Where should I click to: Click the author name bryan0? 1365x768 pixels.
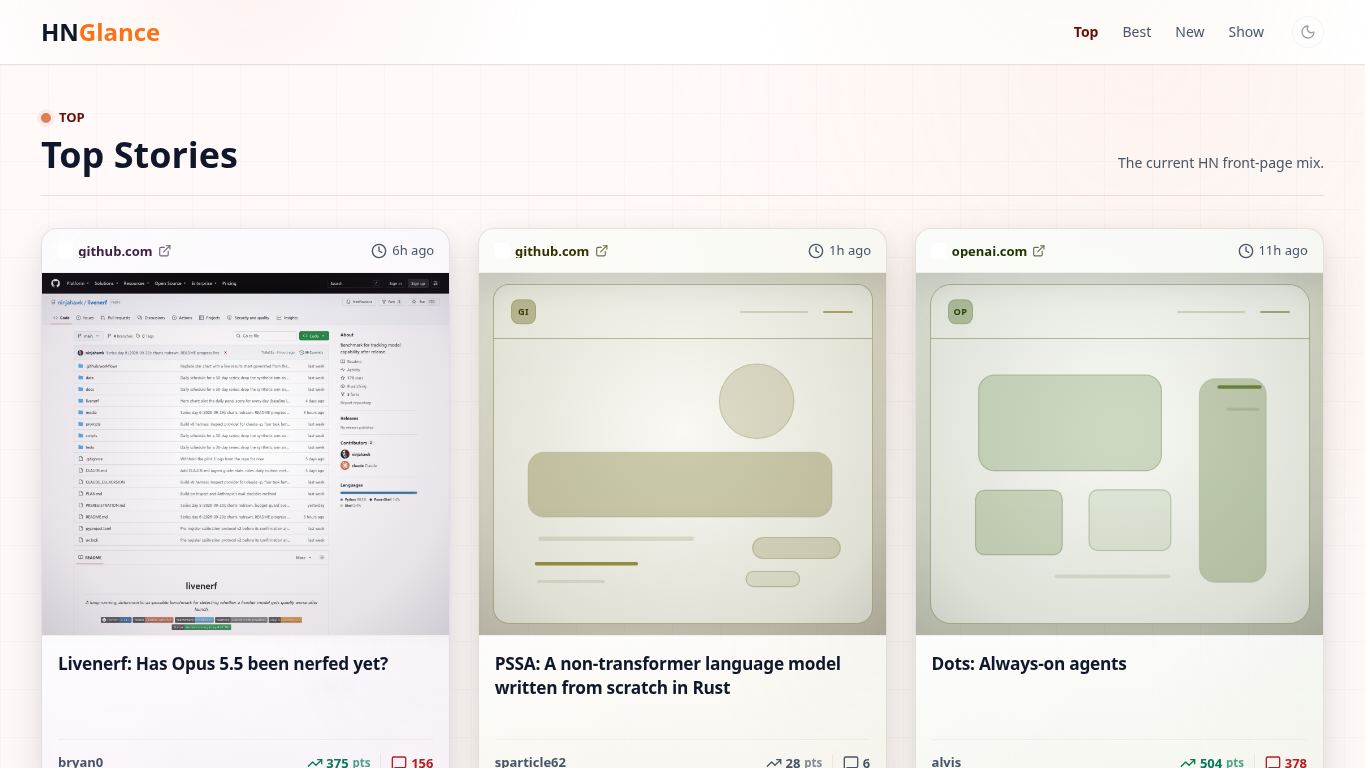[81, 762]
